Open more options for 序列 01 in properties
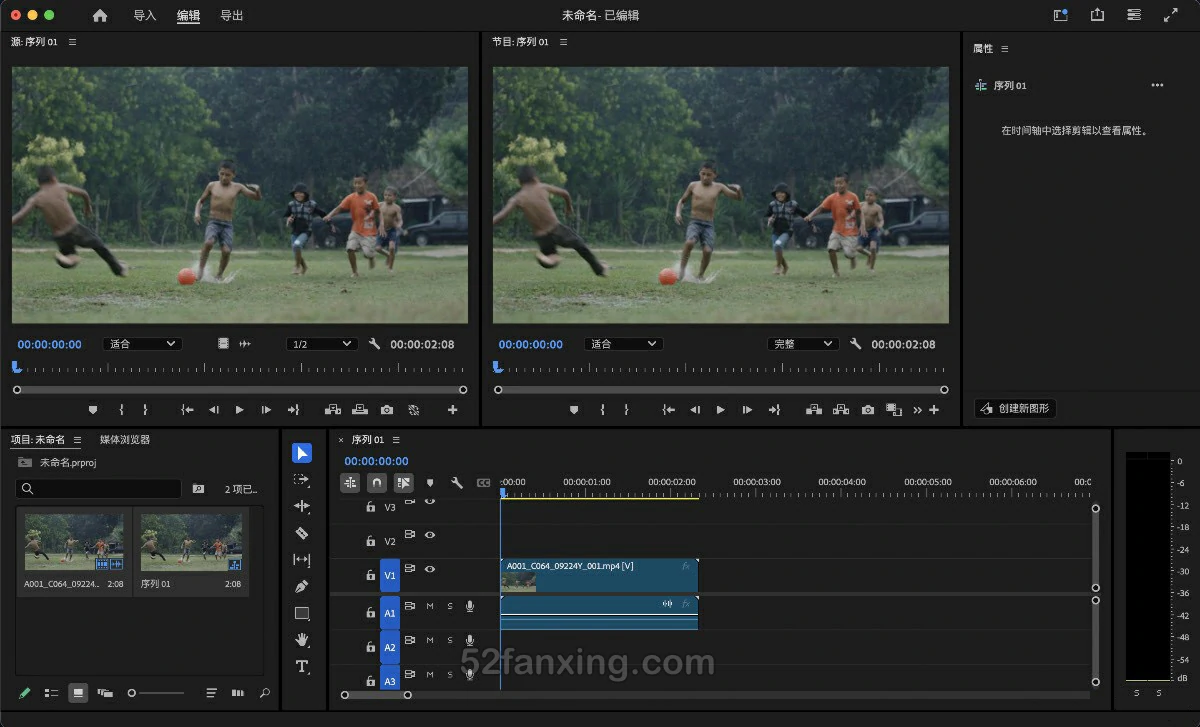Viewport: 1200px width, 727px height. (x=1157, y=86)
